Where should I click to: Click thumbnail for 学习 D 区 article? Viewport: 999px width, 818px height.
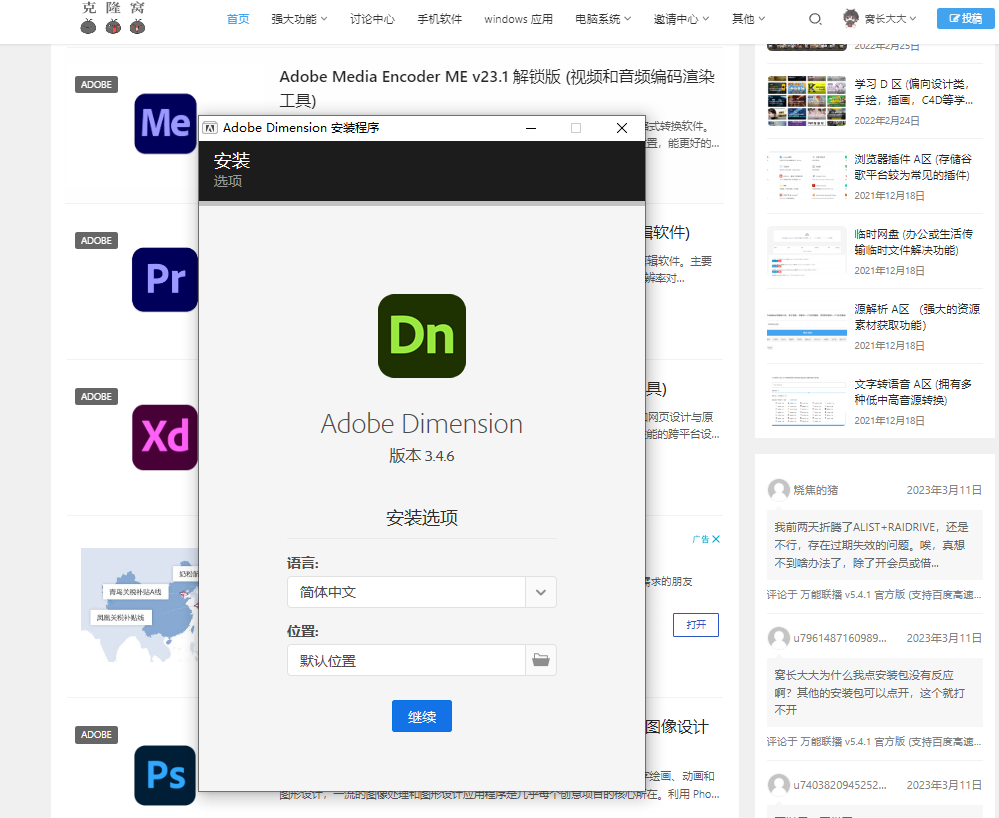(x=807, y=101)
